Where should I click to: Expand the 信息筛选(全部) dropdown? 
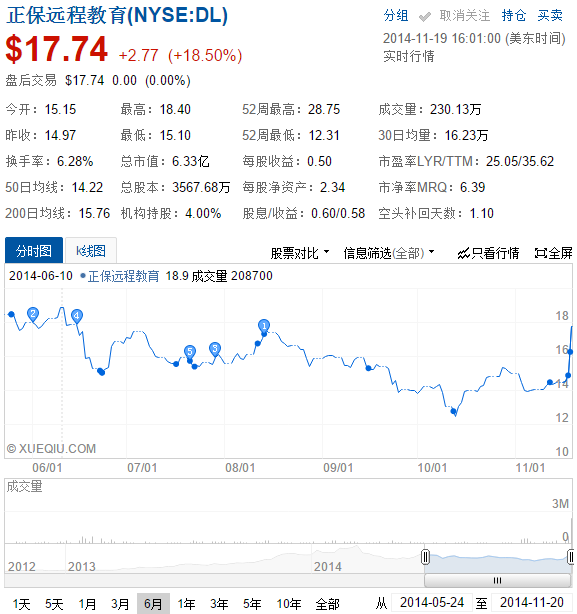pyautogui.click(x=389, y=253)
